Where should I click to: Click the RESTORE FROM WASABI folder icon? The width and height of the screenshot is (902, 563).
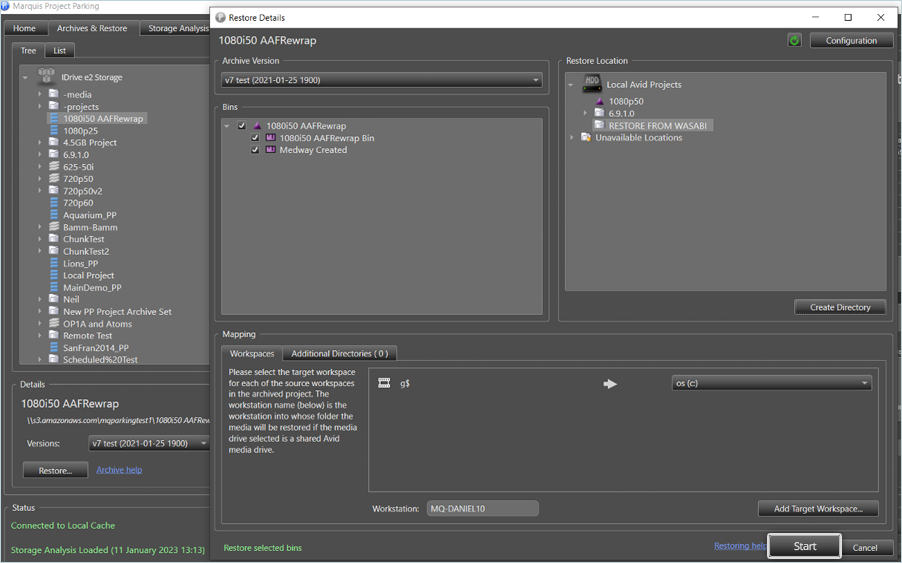pyautogui.click(x=599, y=126)
